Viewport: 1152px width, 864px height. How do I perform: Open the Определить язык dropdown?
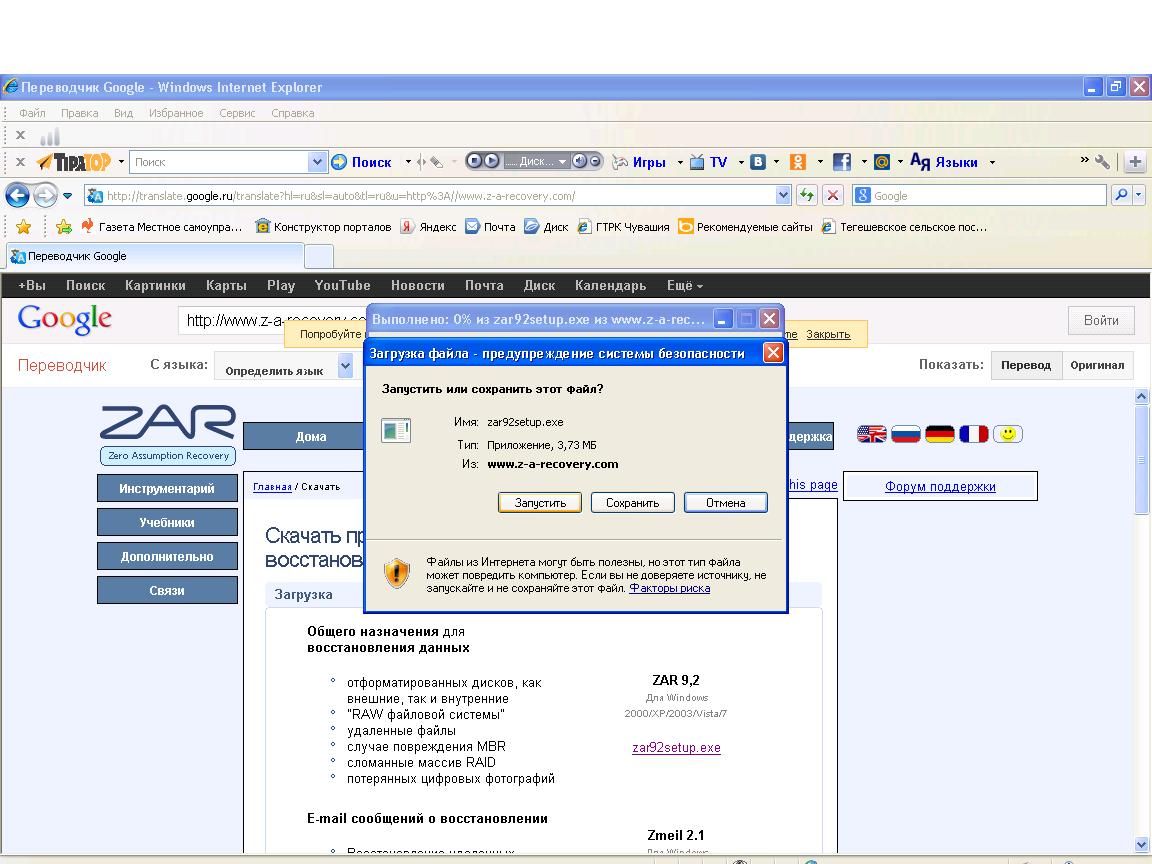284,365
